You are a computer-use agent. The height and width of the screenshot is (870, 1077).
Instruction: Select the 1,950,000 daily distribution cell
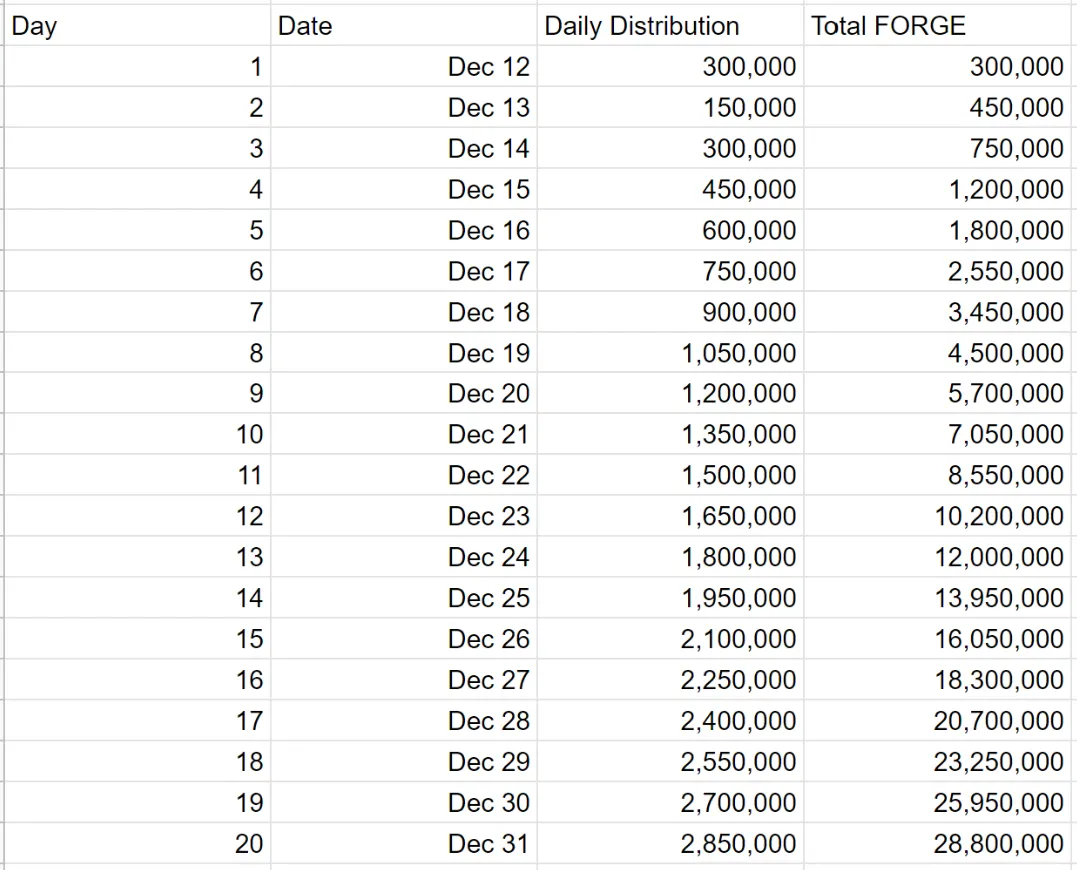pos(670,598)
